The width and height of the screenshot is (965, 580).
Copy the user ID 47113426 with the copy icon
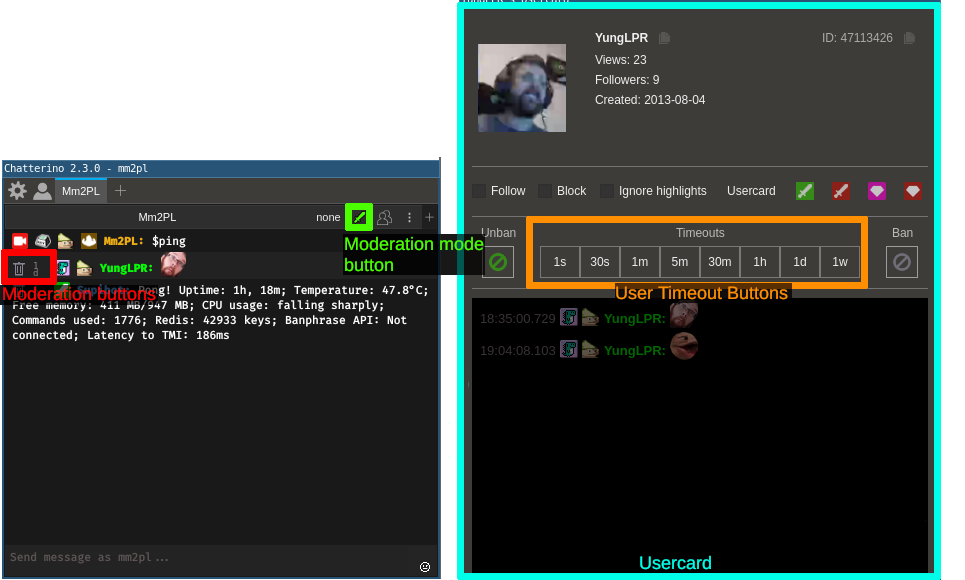909,38
